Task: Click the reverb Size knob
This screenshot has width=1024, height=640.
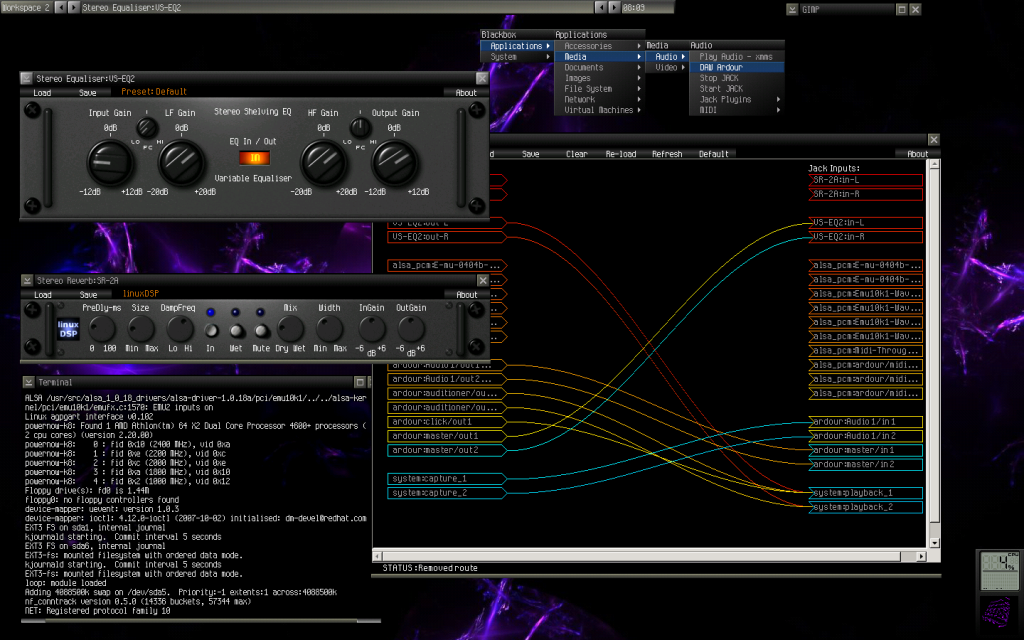Action: (140, 328)
